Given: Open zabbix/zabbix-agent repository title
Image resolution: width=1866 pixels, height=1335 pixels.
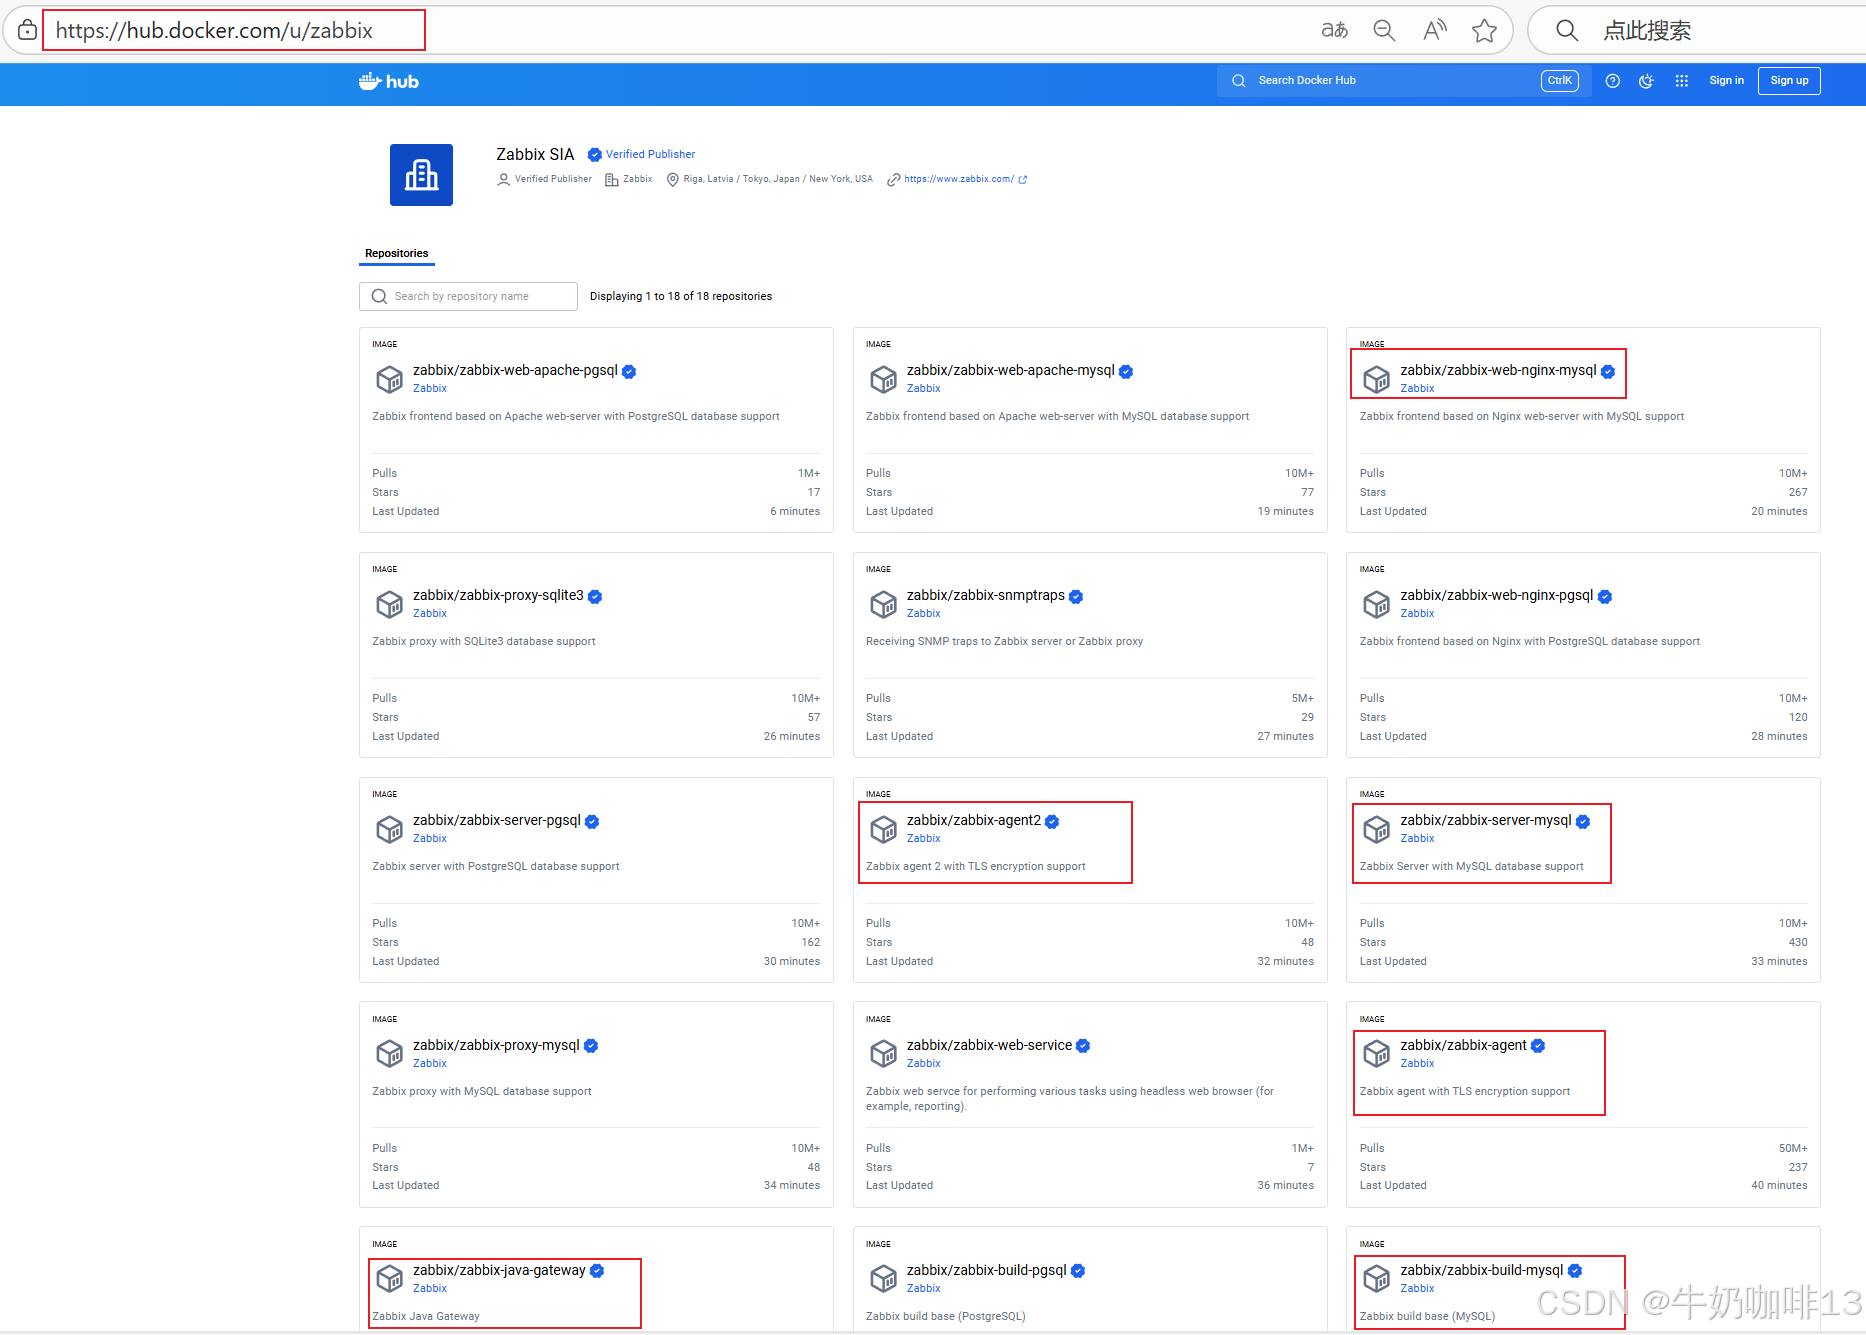Looking at the screenshot, I should point(1463,1045).
